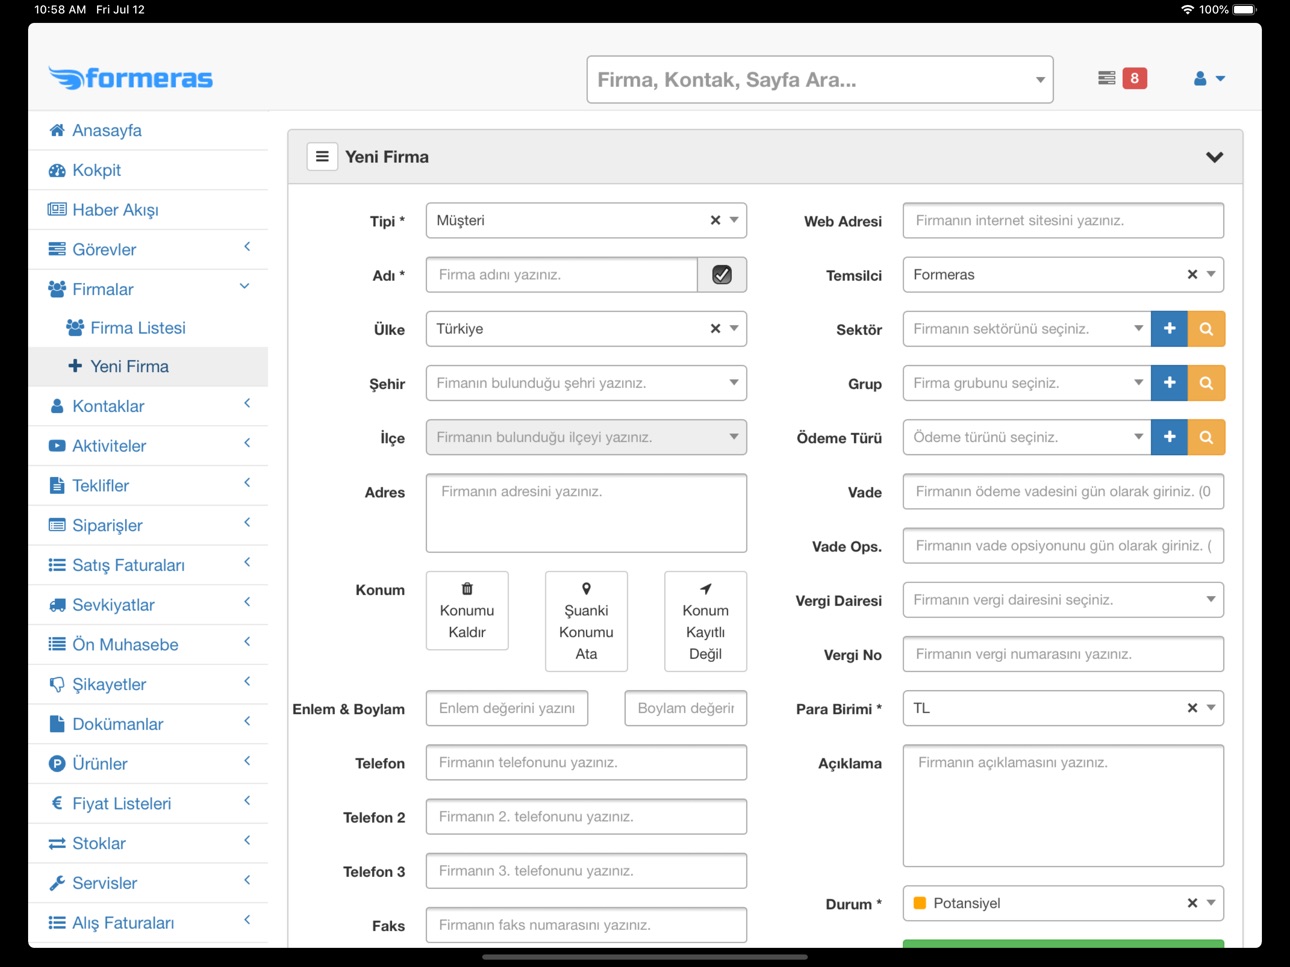Expand the Ön Muhasebe sidebar menu
1290x967 pixels.
pyautogui.click(x=148, y=645)
